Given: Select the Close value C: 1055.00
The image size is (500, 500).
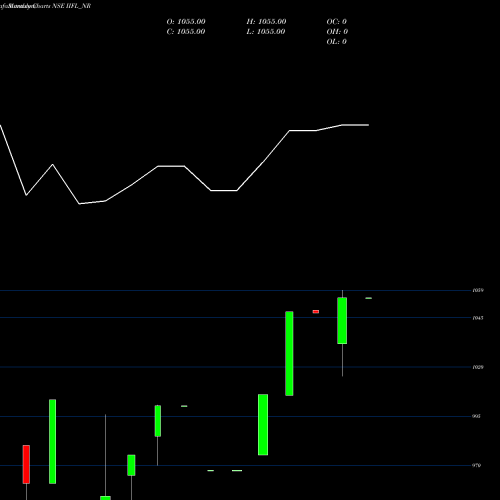Looking at the screenshot, I should tap(186, 32).
